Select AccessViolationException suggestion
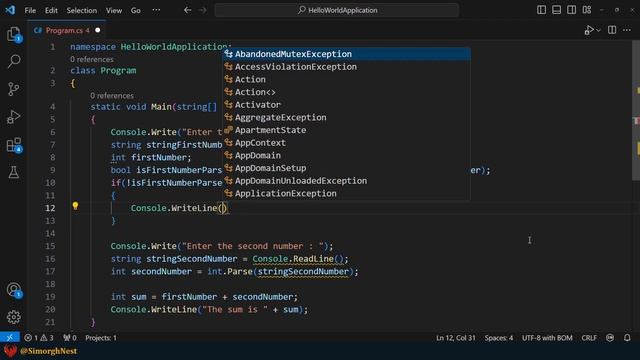Image resolution: width=640 pixels, height=360 pixels. coord(347,67)
